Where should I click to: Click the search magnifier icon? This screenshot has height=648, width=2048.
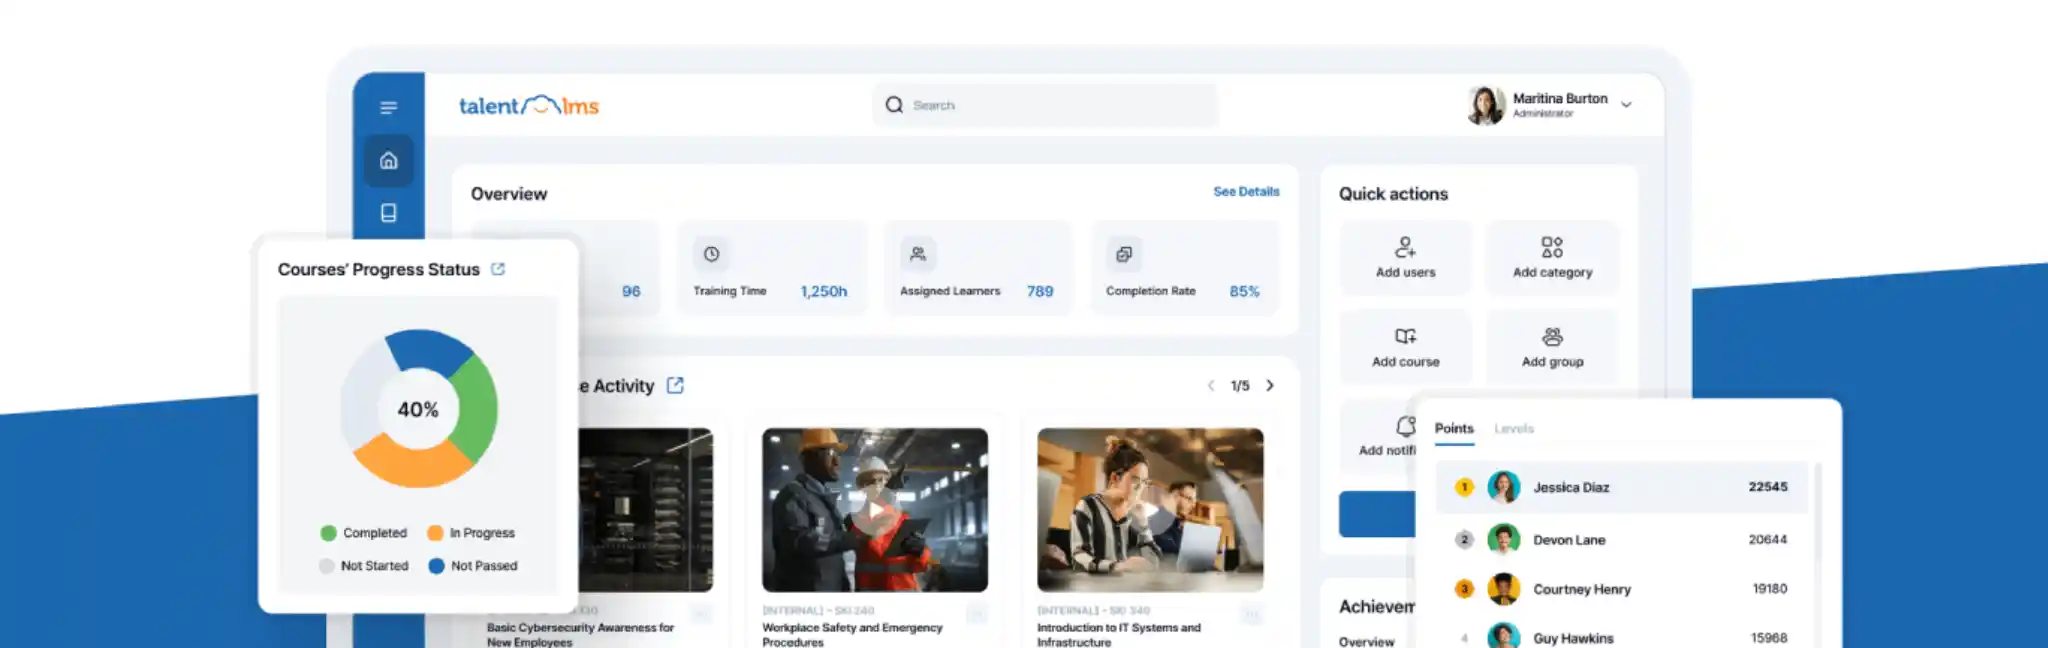(x=894, y=105)
